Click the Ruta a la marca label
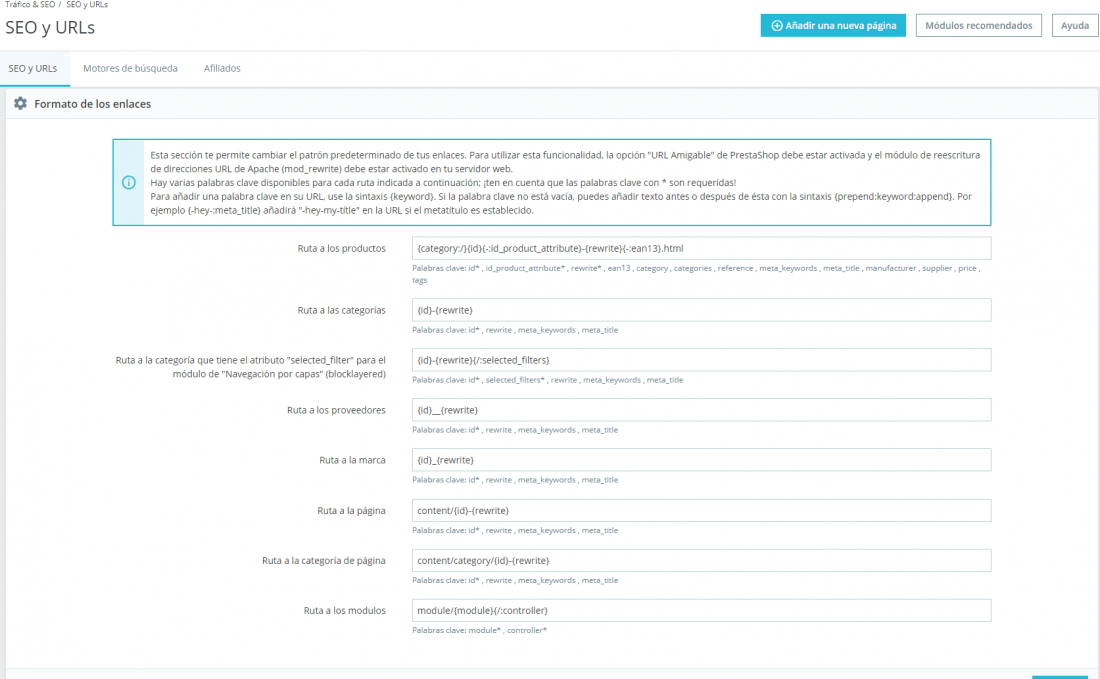1100x679 pixels. (x=352, y=460)
